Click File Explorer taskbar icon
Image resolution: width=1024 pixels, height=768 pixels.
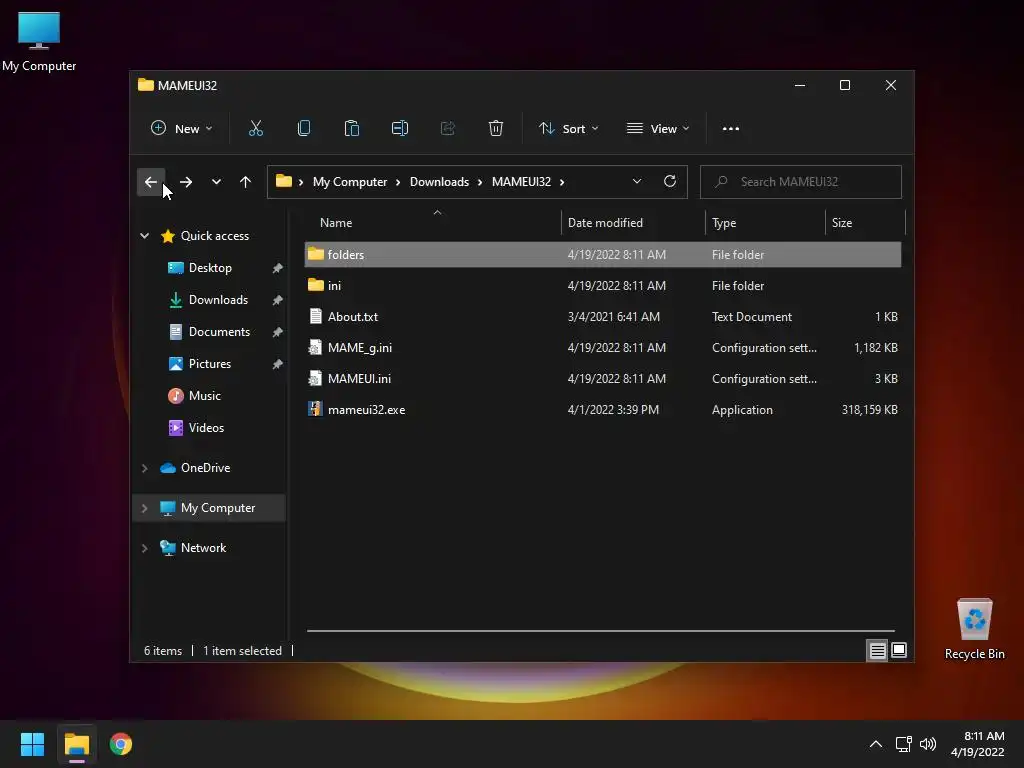pyautogui.click(x=76, y=744)
